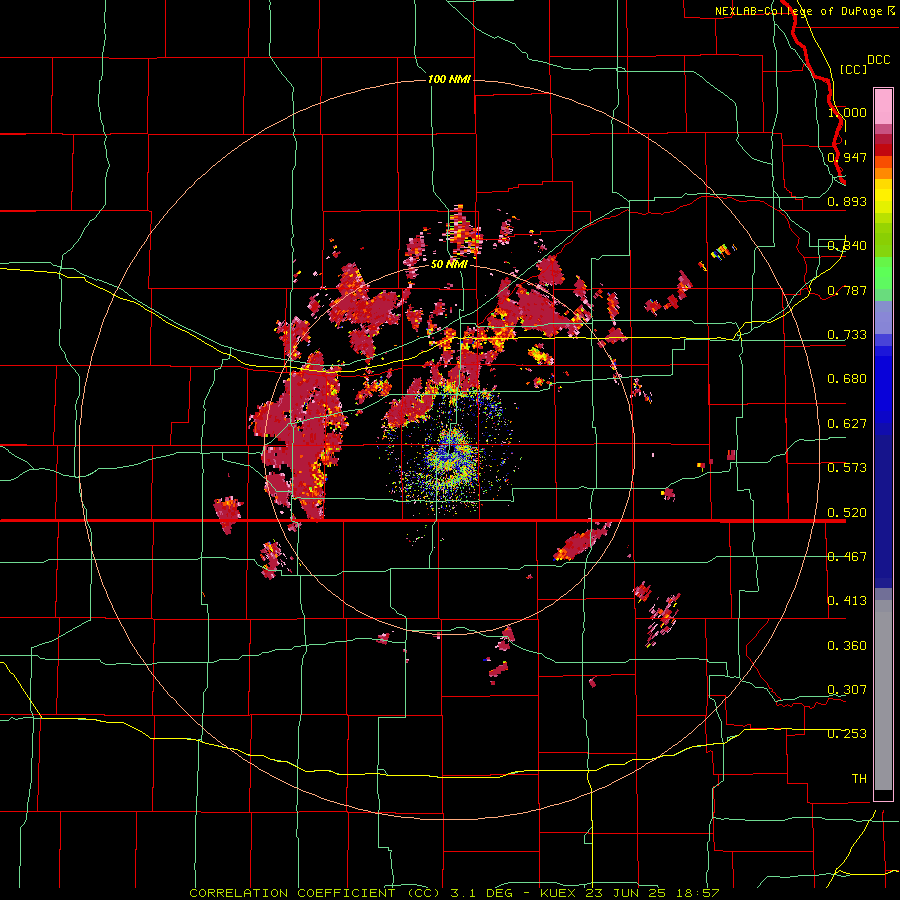900x900 pixels.
Task: Pick the gray lower segment of color bar
Action: point(883,695)
